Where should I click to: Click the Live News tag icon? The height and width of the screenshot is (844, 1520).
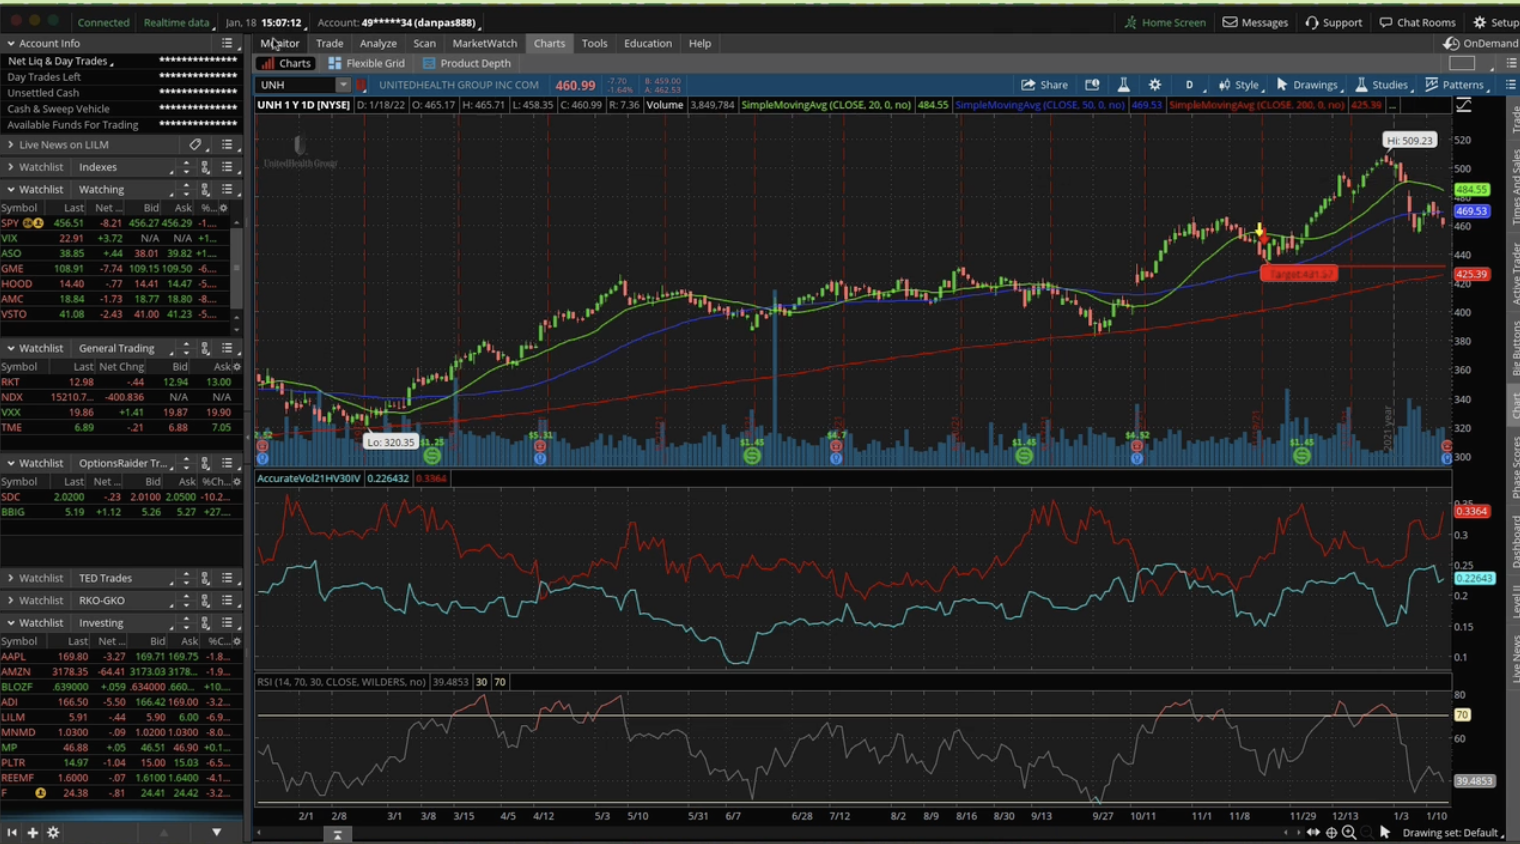tap(195, 145)
